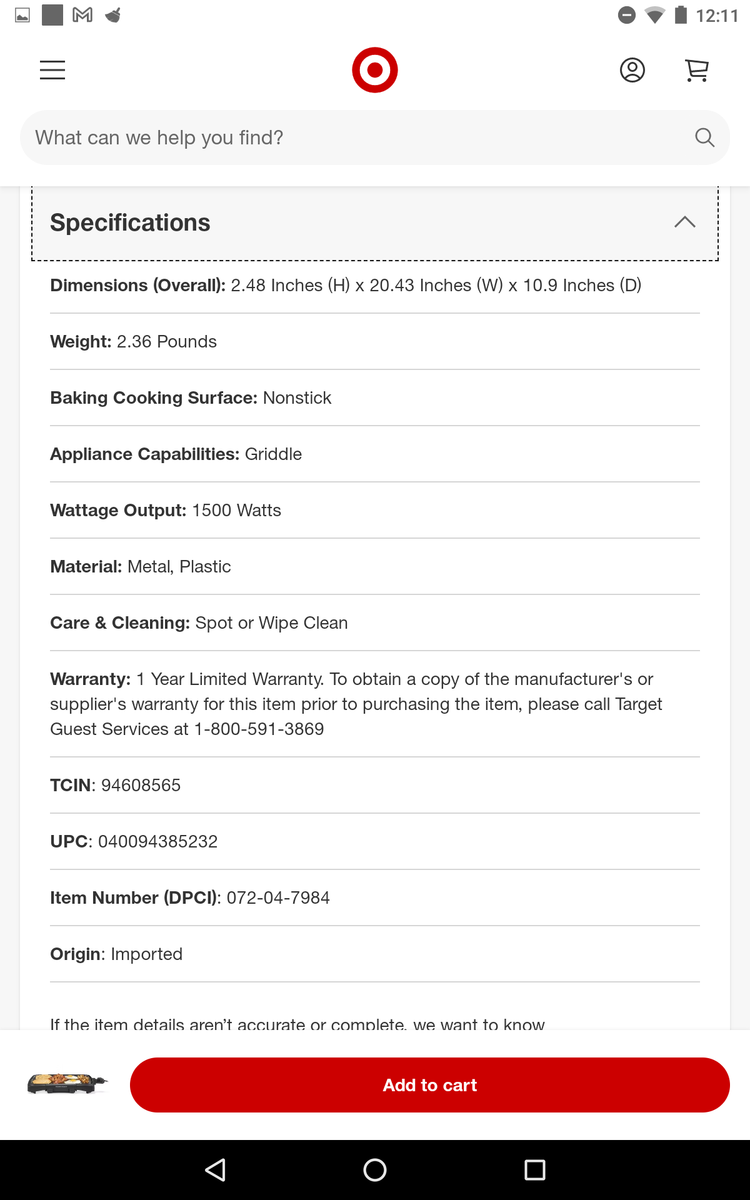
Task: Go back with Android back button
Action: coord(215,1169)
